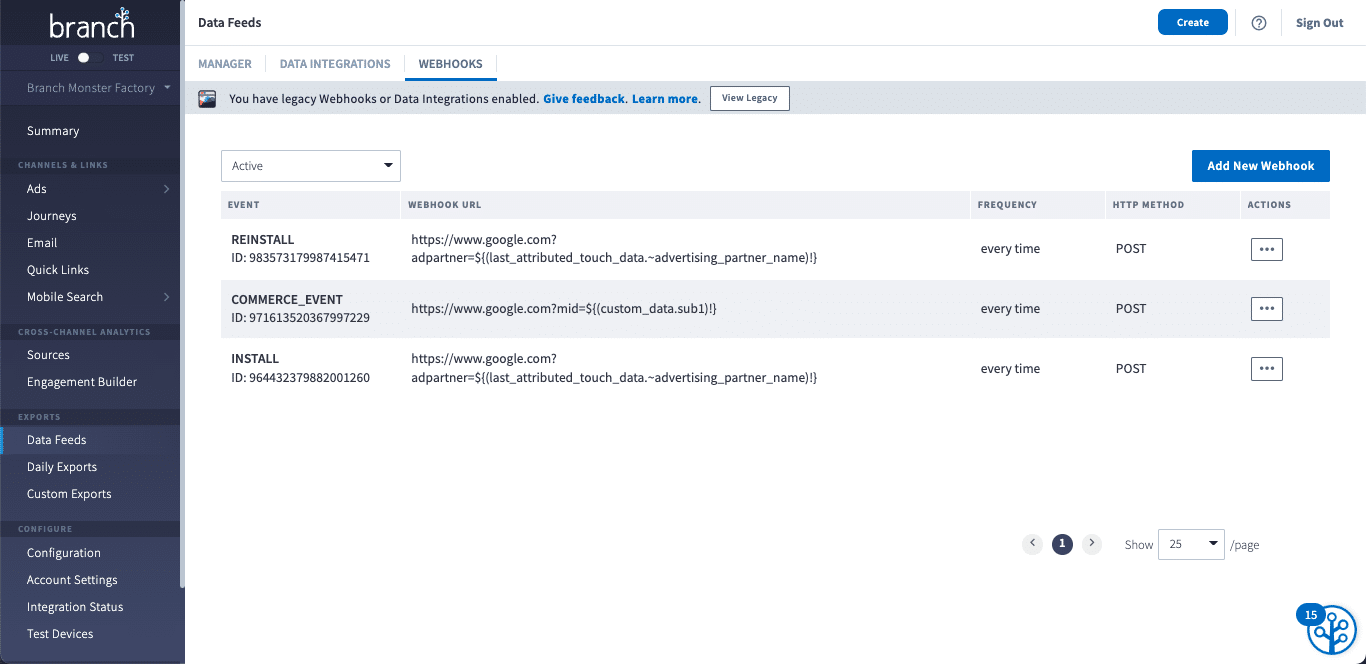Open the Branch Monster Factory app selector

click(x=90, y=88)
